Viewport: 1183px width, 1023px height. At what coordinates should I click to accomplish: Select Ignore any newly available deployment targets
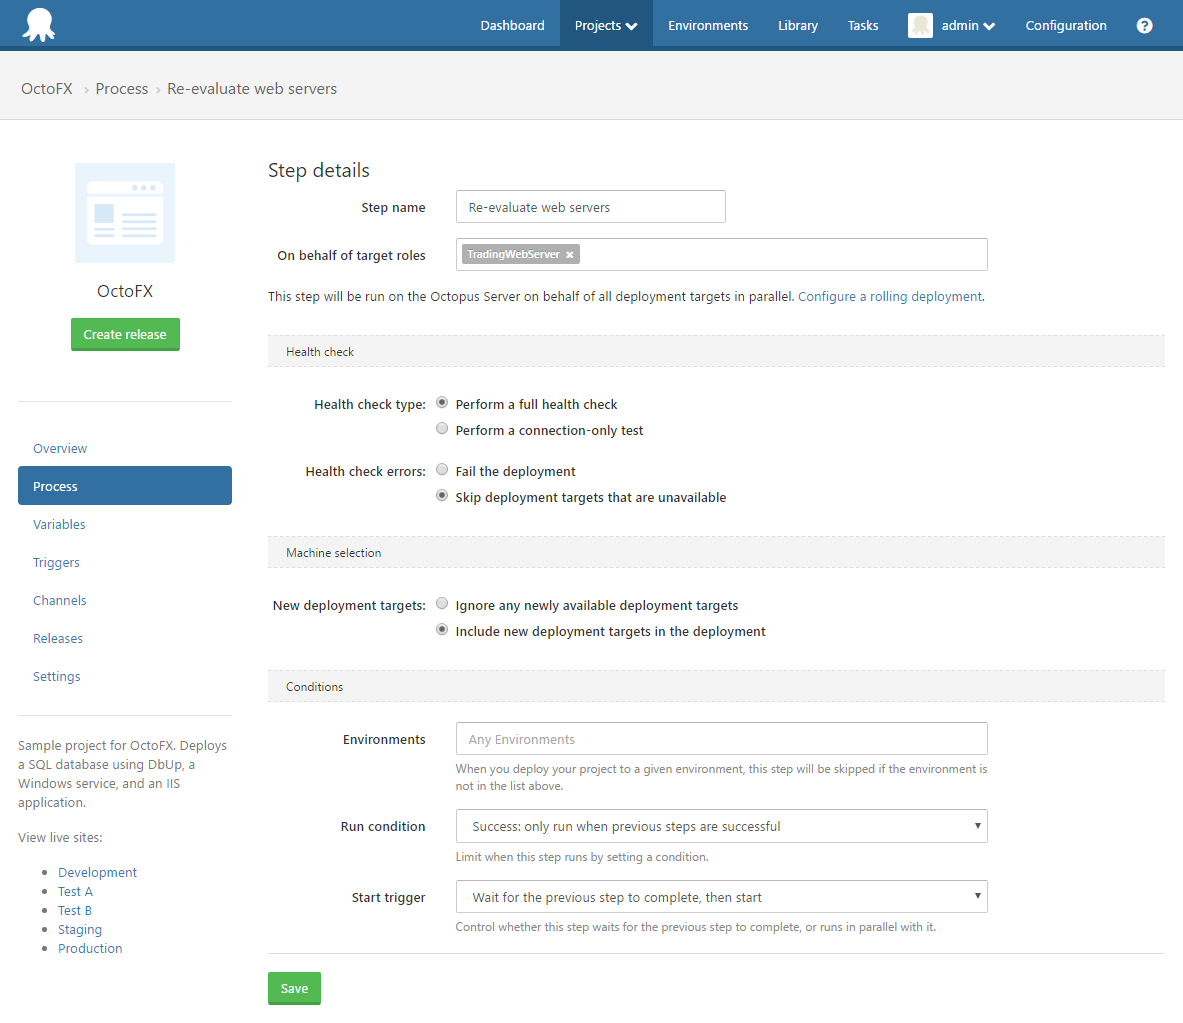[442, 604]
